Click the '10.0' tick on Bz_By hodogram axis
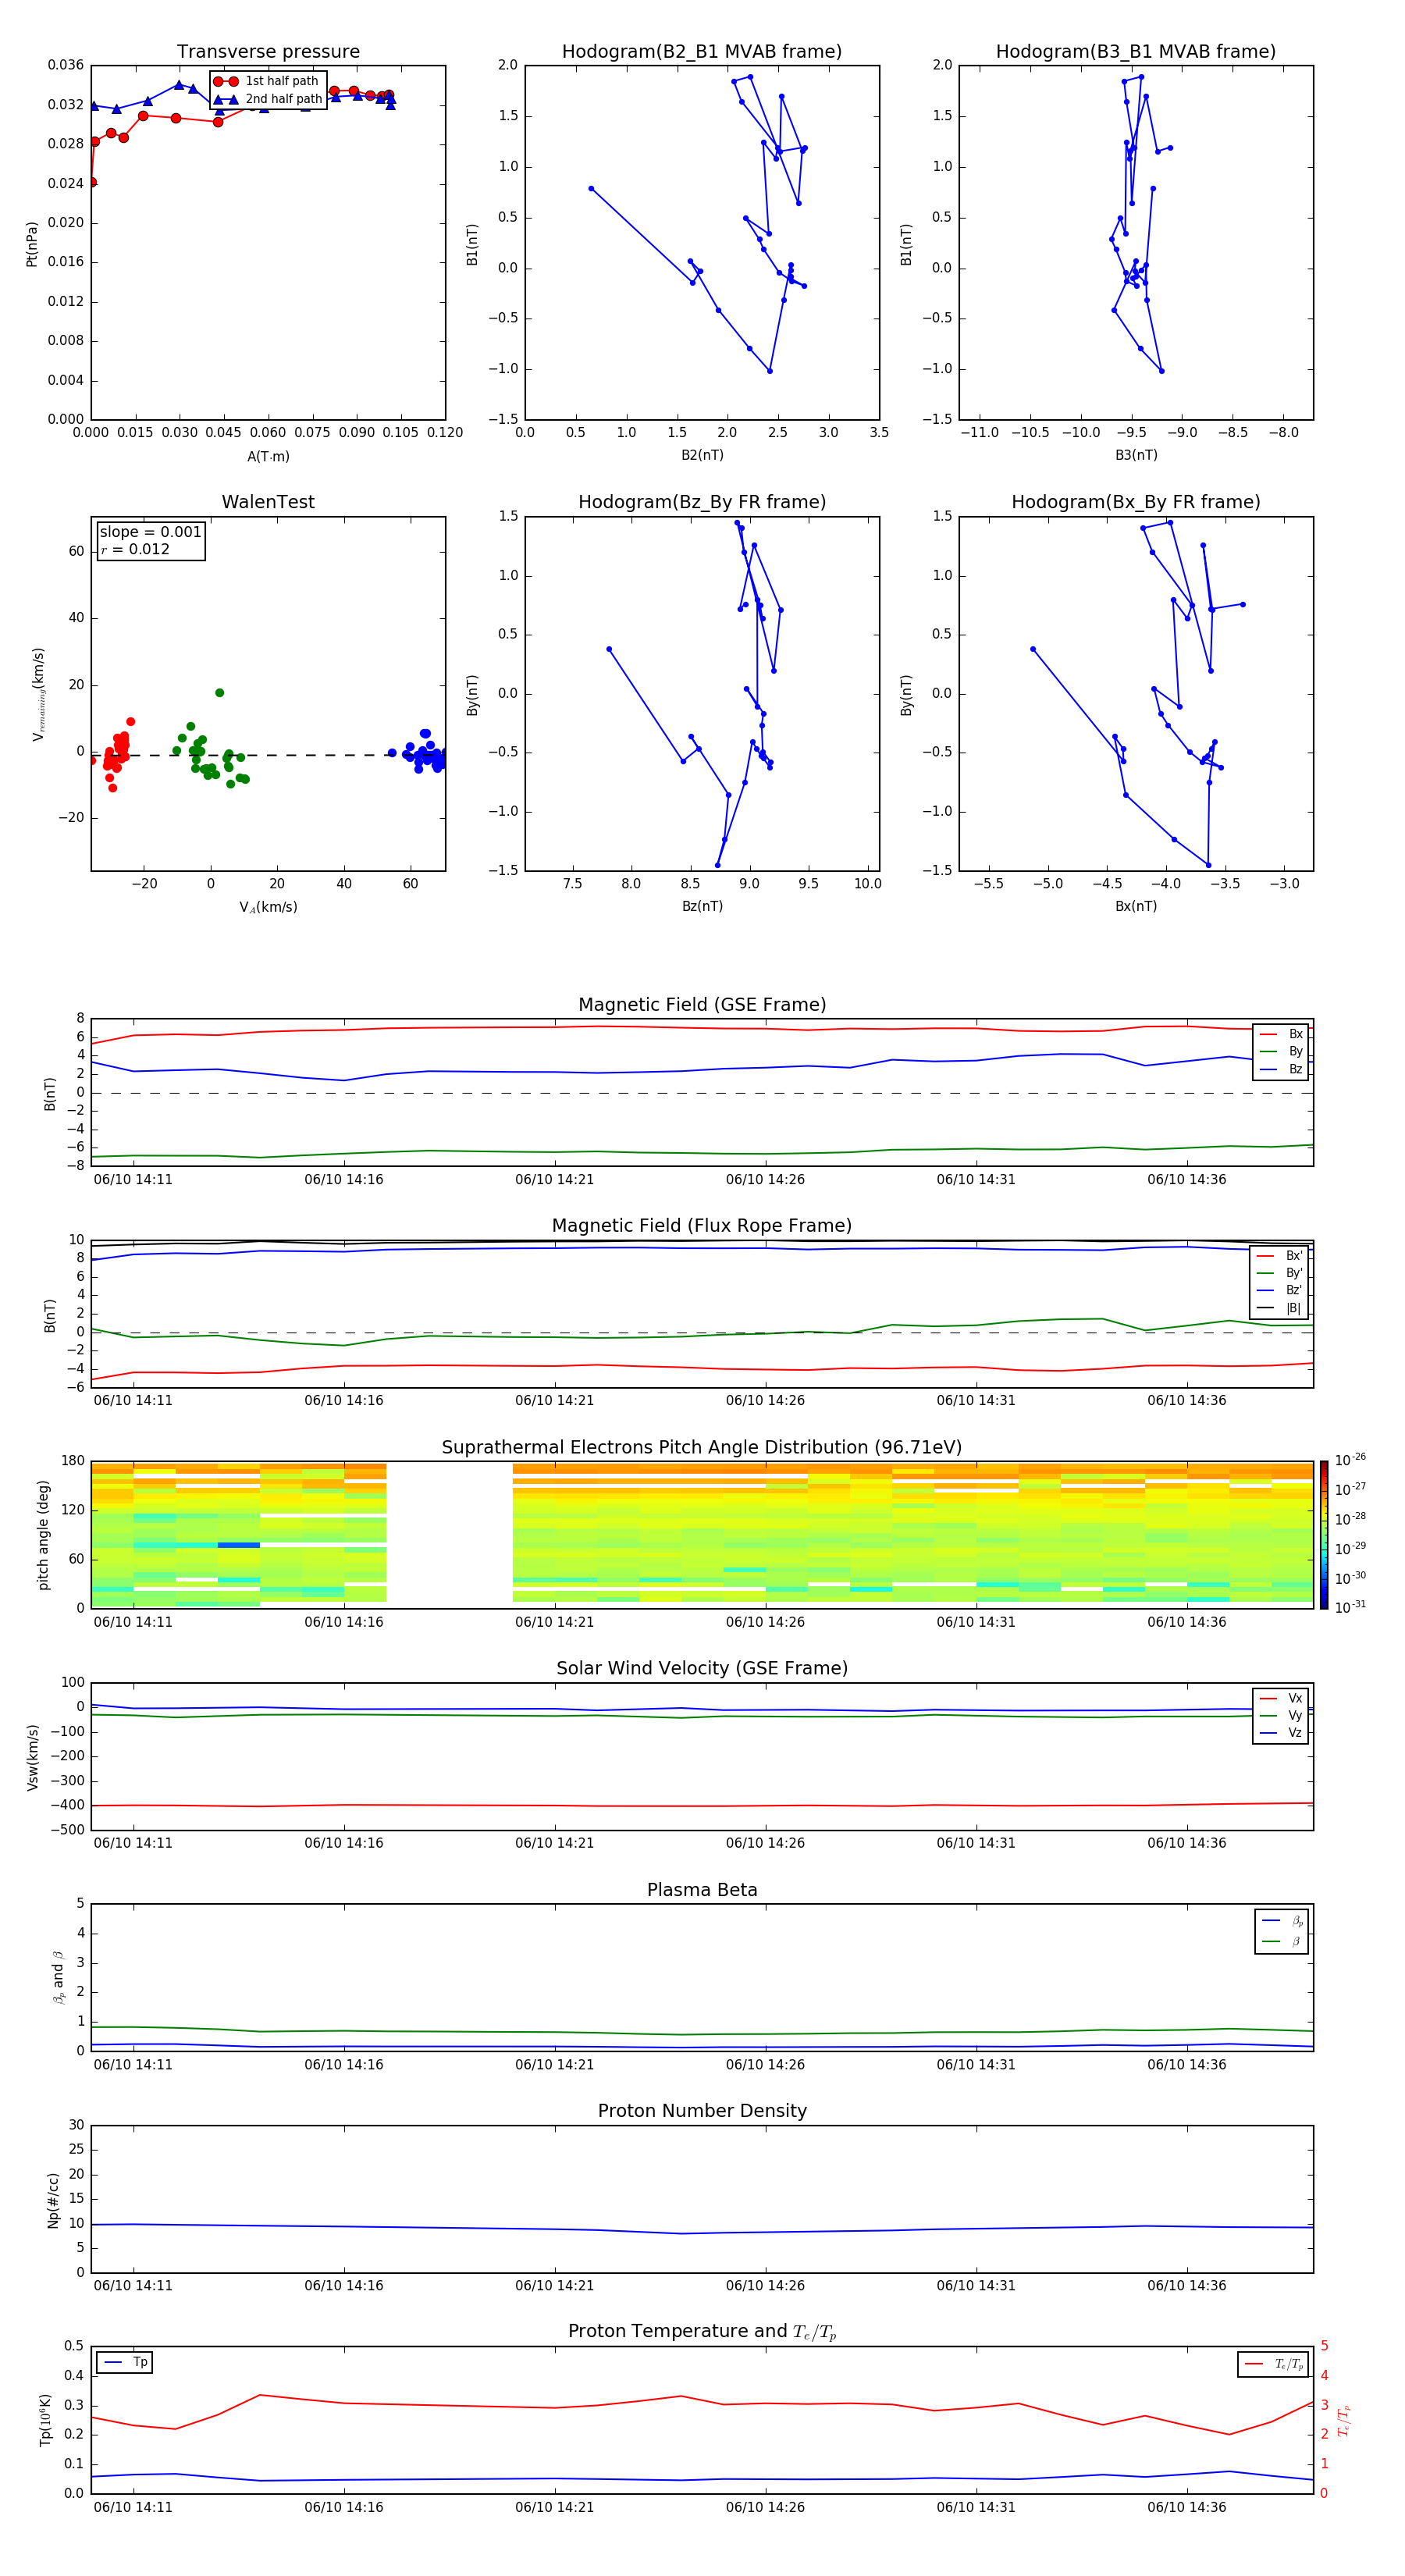This screenshot has width=1405, height=2576. pyautogui.click(x=867, y=884)
